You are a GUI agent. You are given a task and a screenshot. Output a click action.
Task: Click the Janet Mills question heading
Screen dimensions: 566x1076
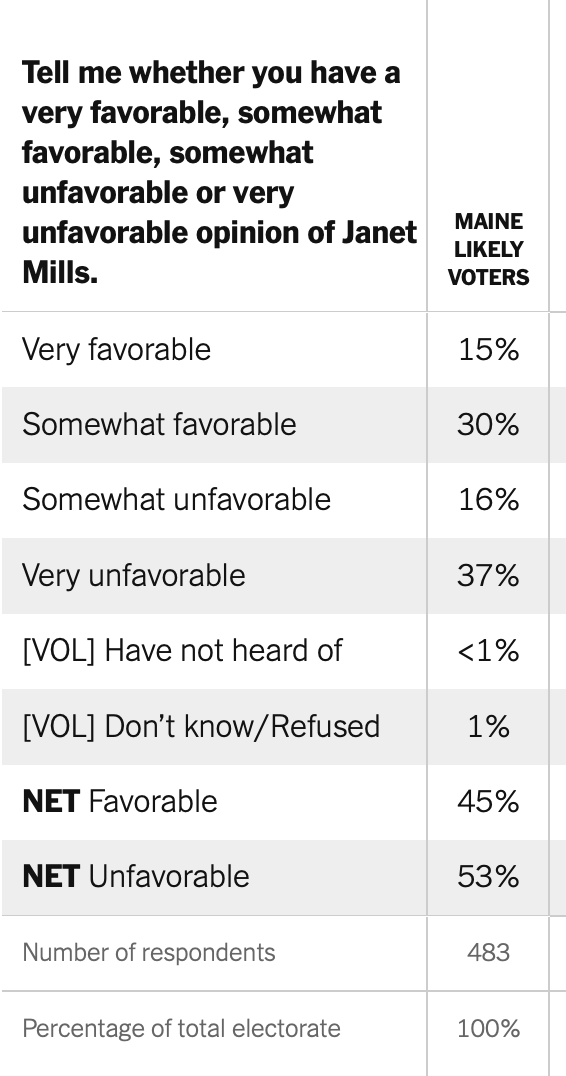220,172
